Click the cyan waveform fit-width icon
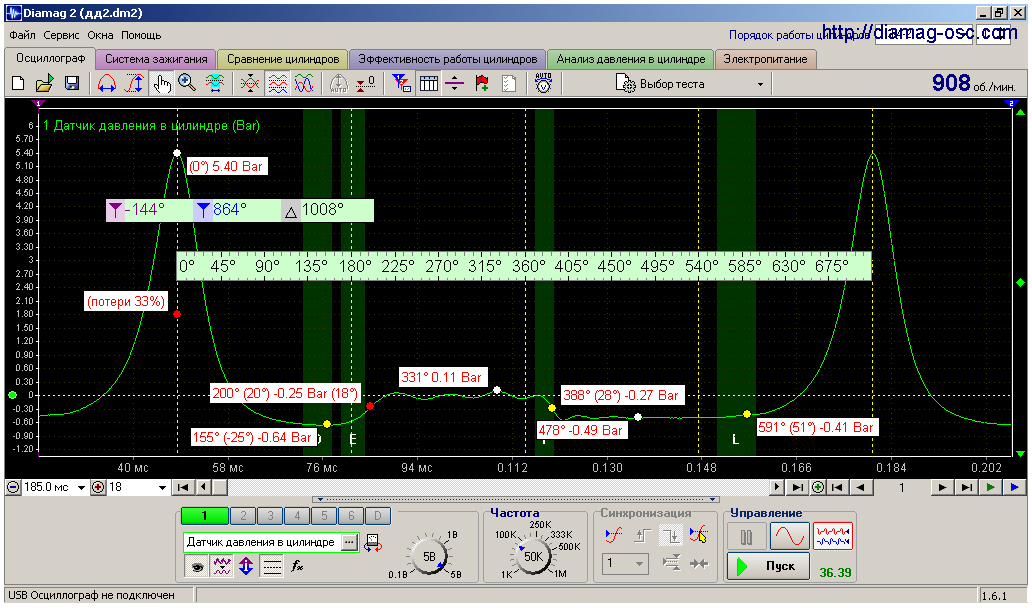 point(215,83)
